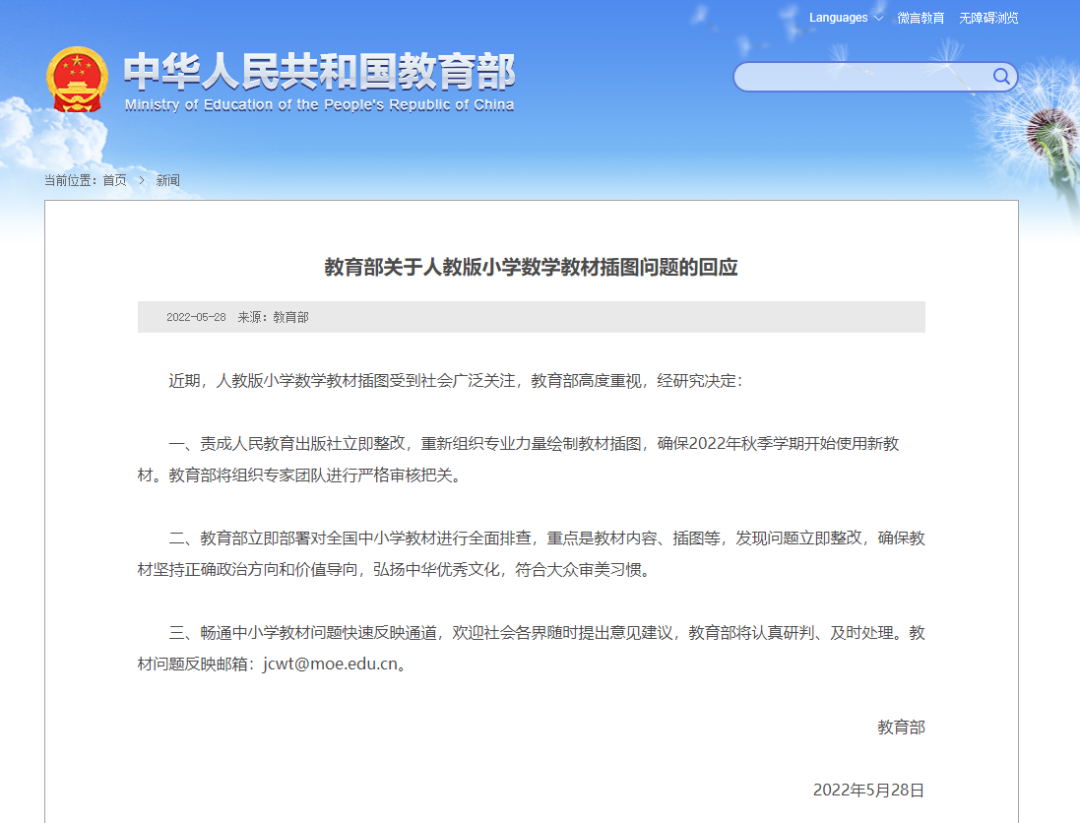
Task: Click the article headline about 人教版 textbook illustrations
Action: click(x=531, y=267)
